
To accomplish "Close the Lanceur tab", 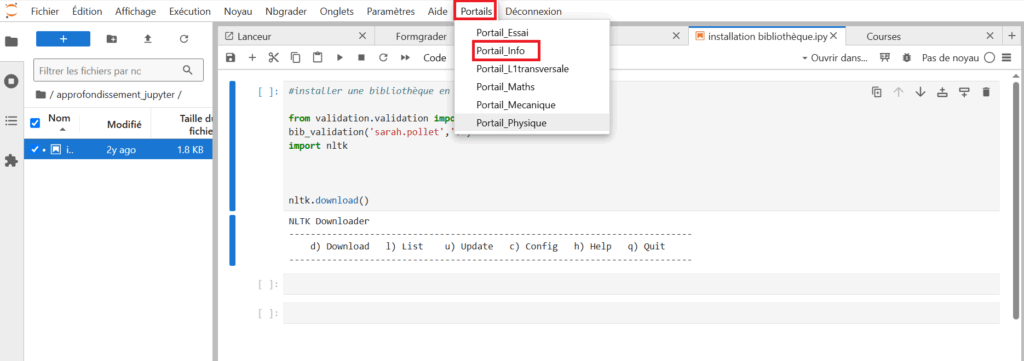I will (x=363, y=37).
